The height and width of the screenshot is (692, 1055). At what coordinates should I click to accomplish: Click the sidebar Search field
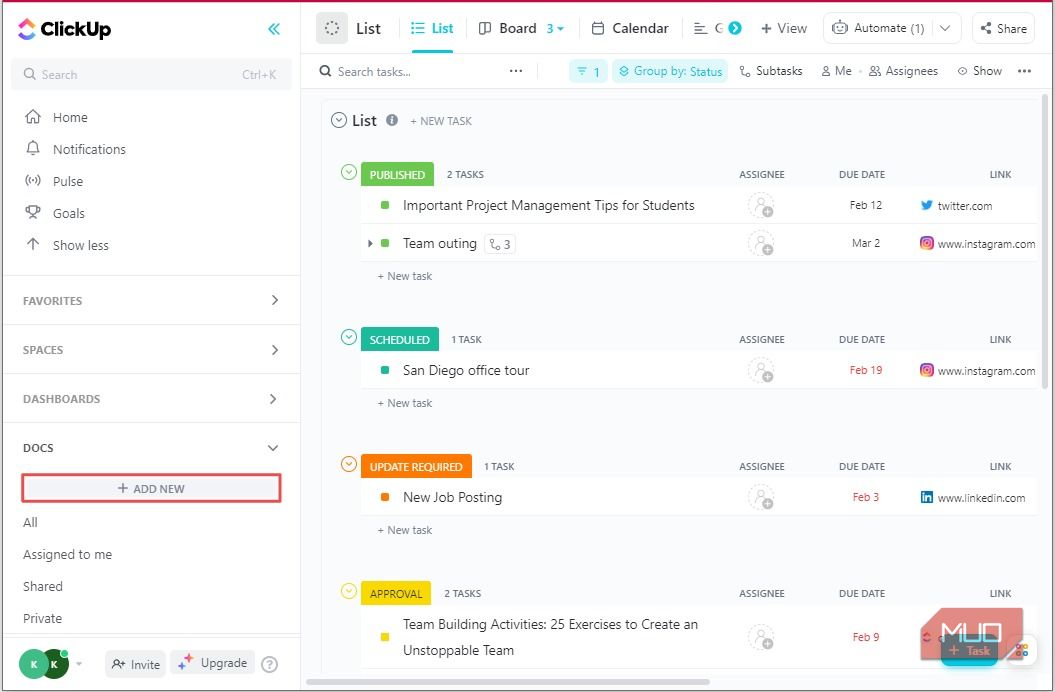point(151,75)
